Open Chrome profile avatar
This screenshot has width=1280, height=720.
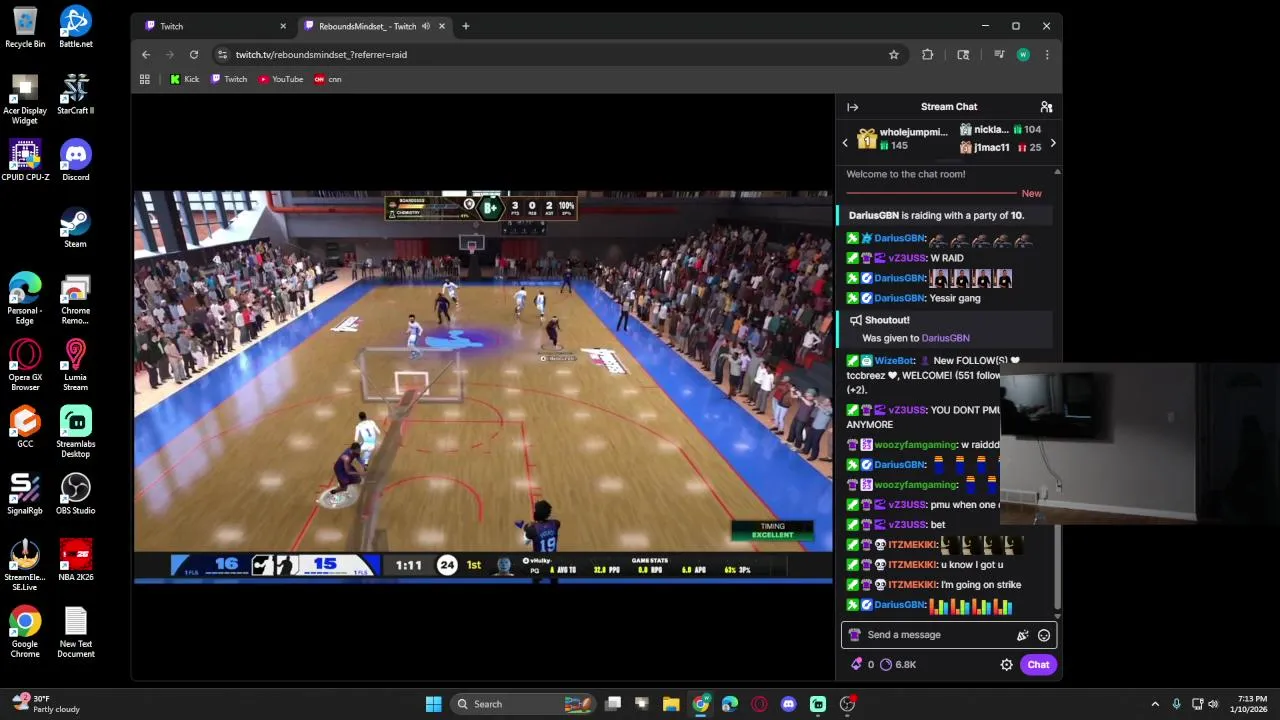(x=1023, y=55)
